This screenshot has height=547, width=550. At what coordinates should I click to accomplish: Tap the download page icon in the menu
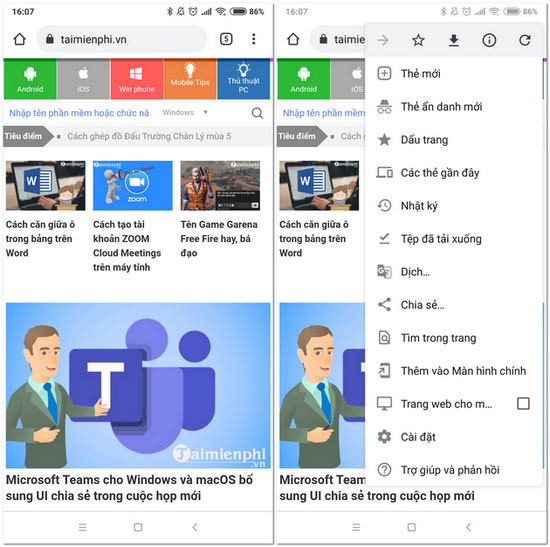454,40
